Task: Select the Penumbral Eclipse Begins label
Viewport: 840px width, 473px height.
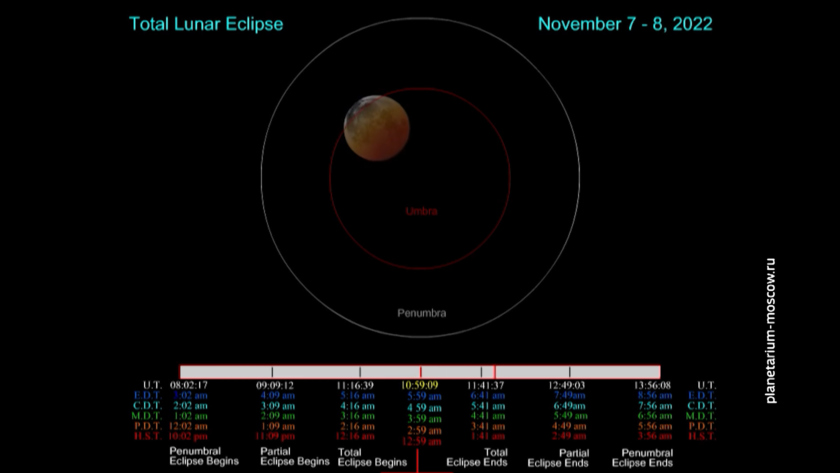Action: 204,457
